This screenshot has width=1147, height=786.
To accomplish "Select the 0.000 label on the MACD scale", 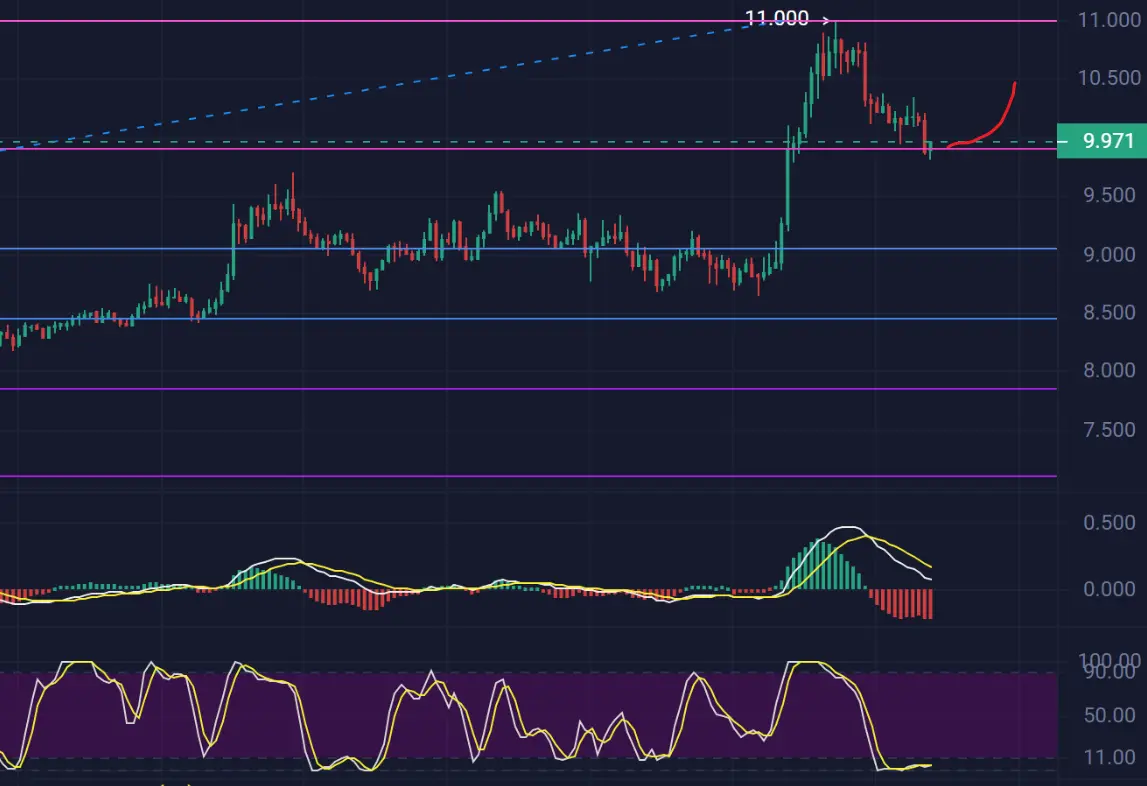I will pyautogui.click(x=1109, y=589).
